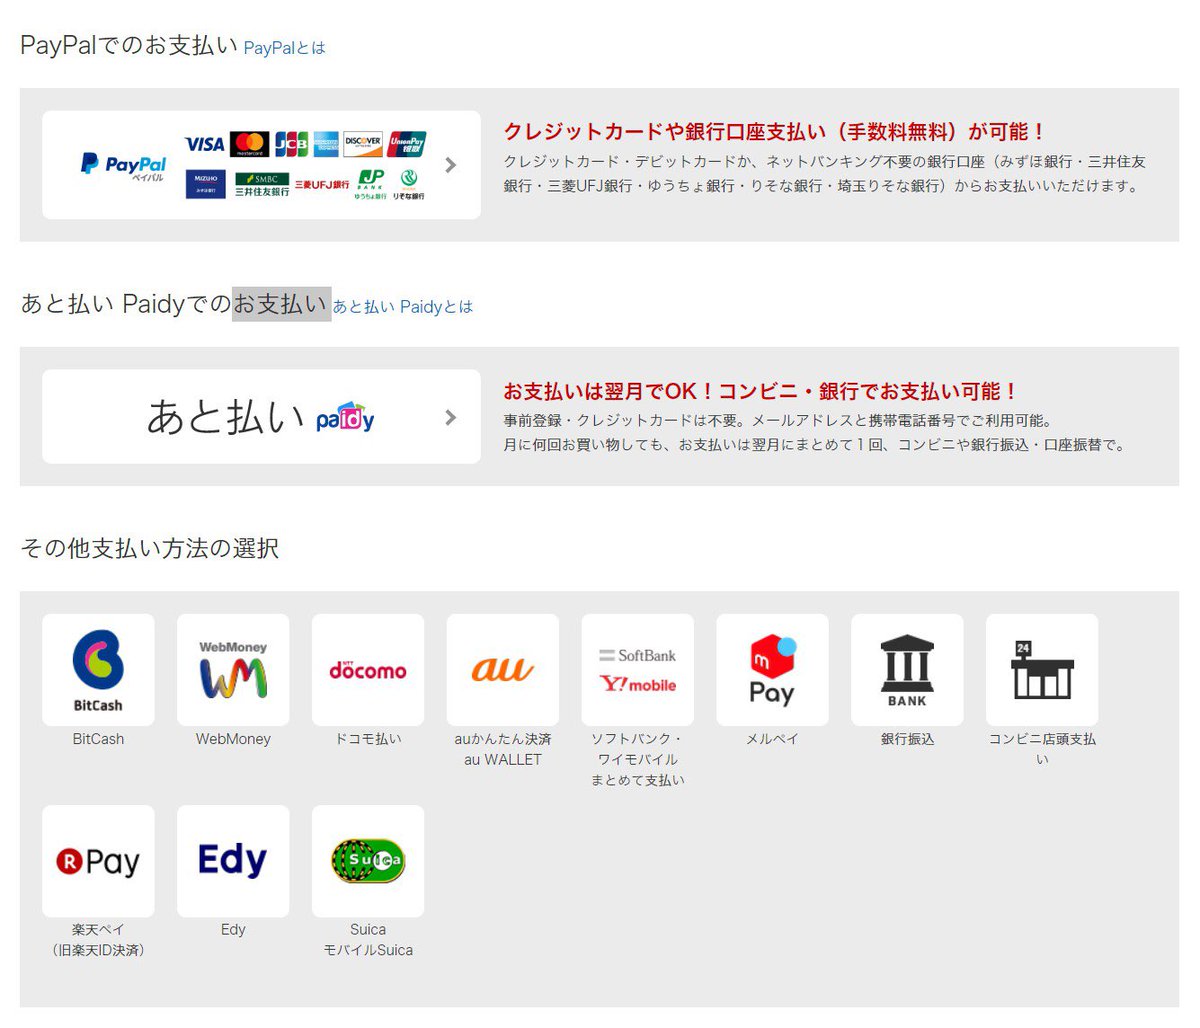Open PayPal payment via chevron arrow
1200x1028 pixels.
451,165
